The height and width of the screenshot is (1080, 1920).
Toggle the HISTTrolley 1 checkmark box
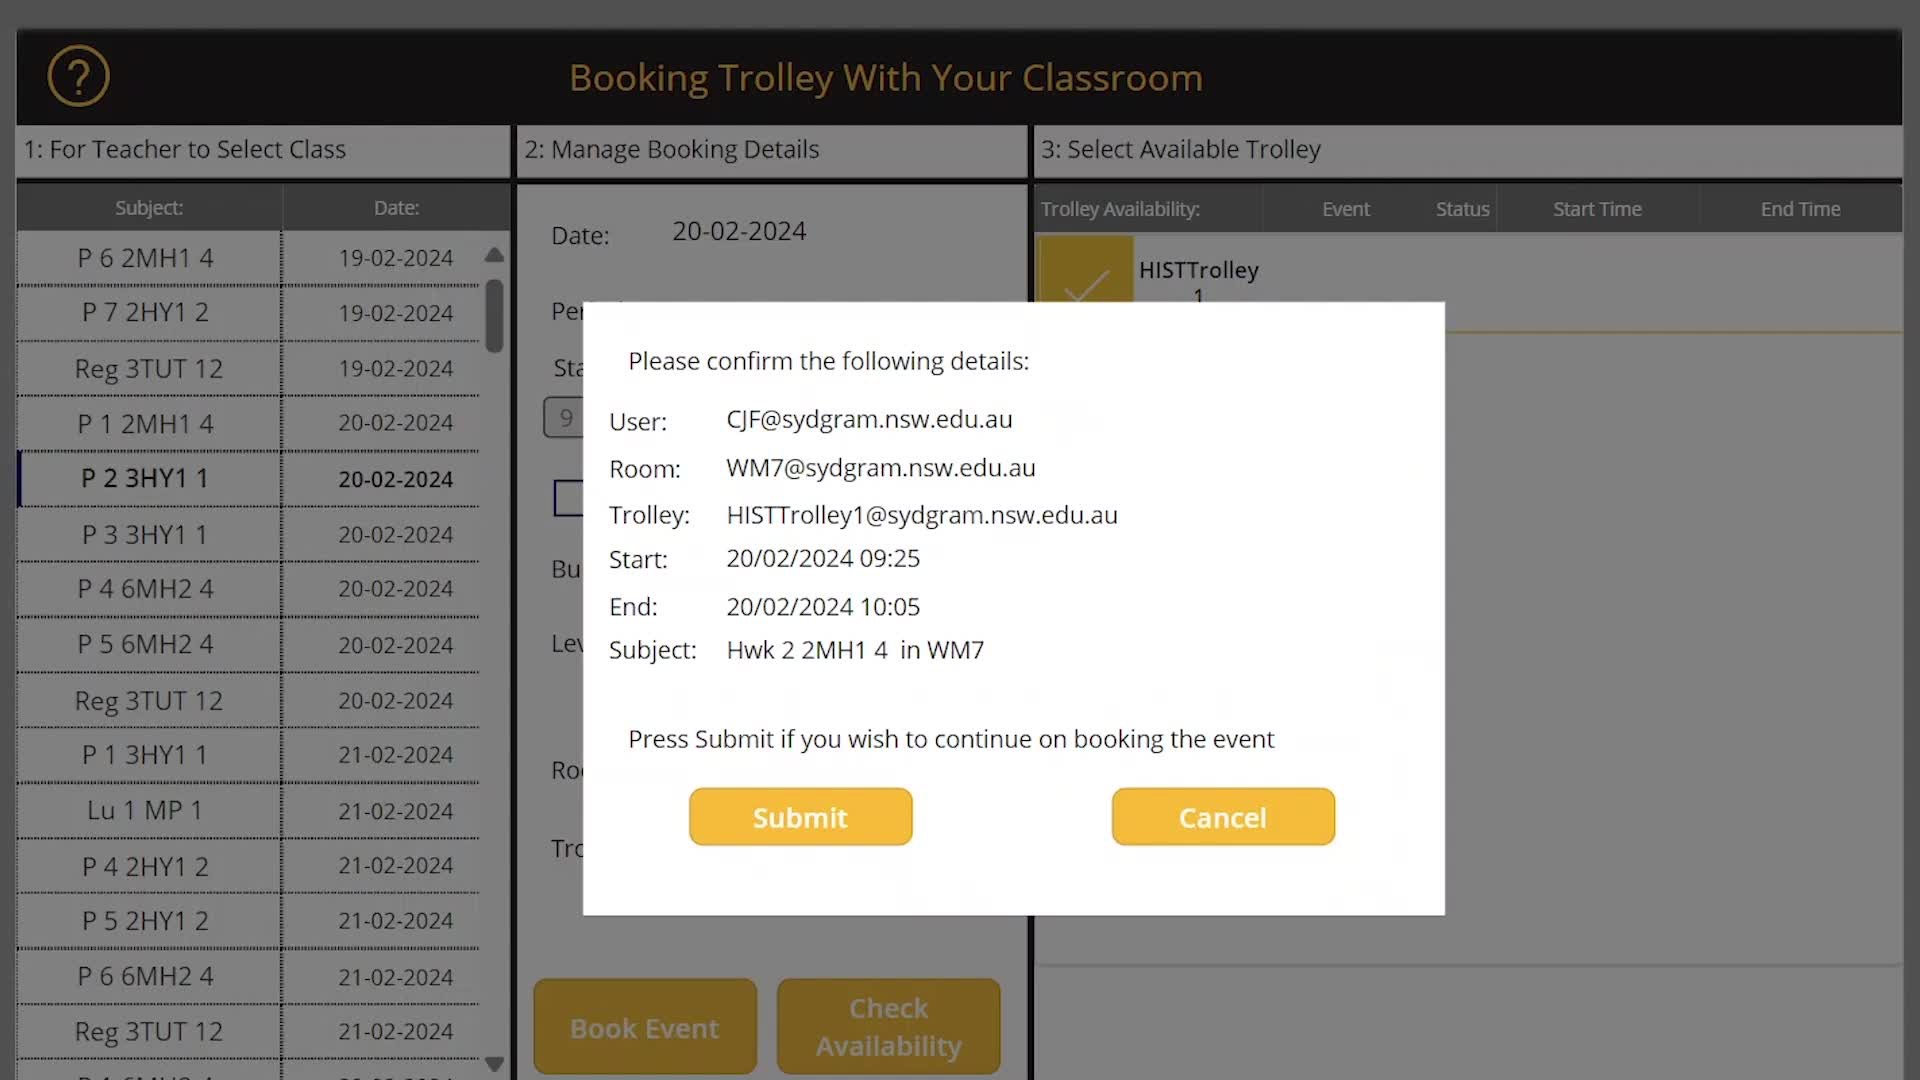(1085, 271)
